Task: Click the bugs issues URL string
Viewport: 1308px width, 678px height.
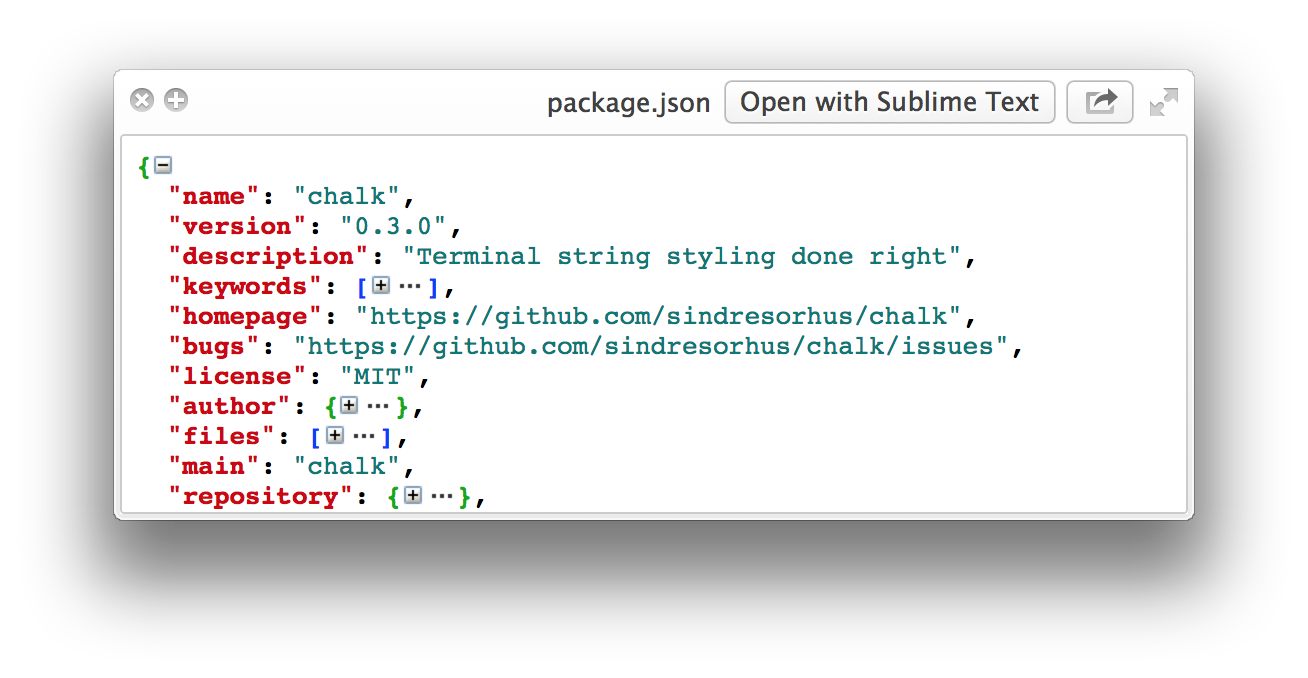Action: (x=651, y=347)
